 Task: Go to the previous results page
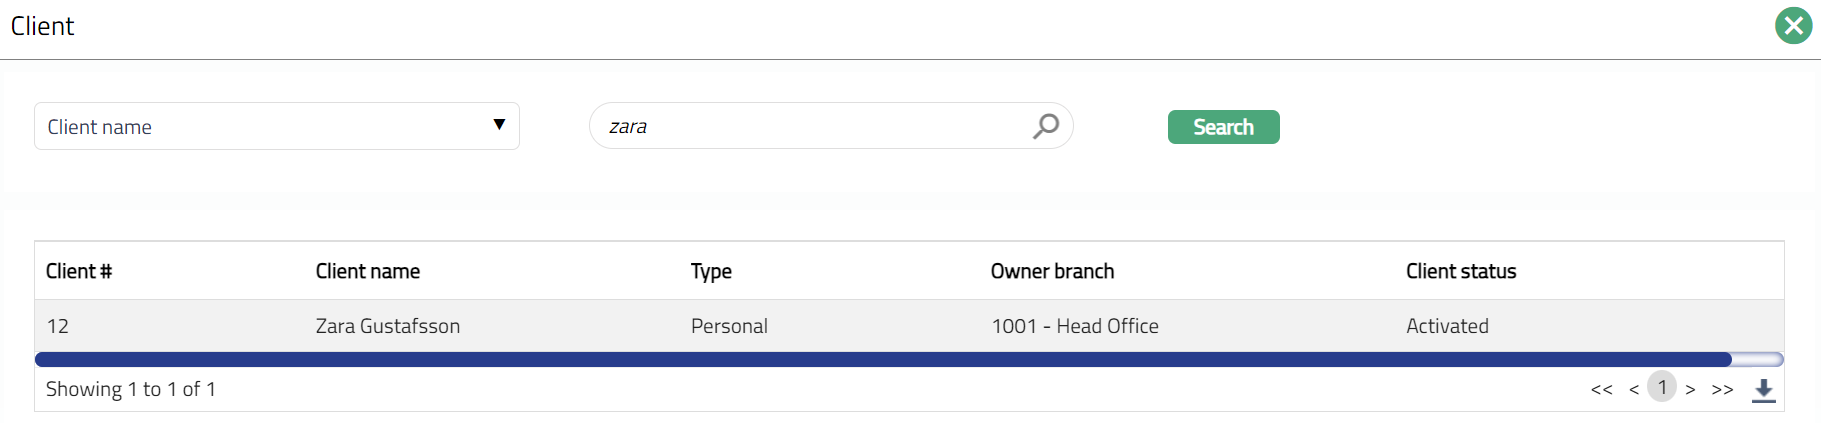pos(1634,390)
